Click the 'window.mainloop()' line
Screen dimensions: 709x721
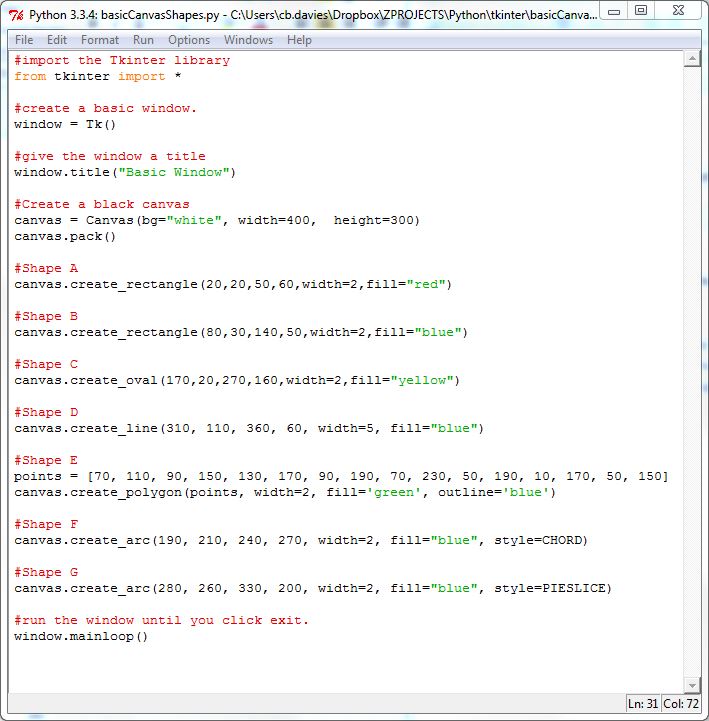pyautogui.click(x=81, y=636)
